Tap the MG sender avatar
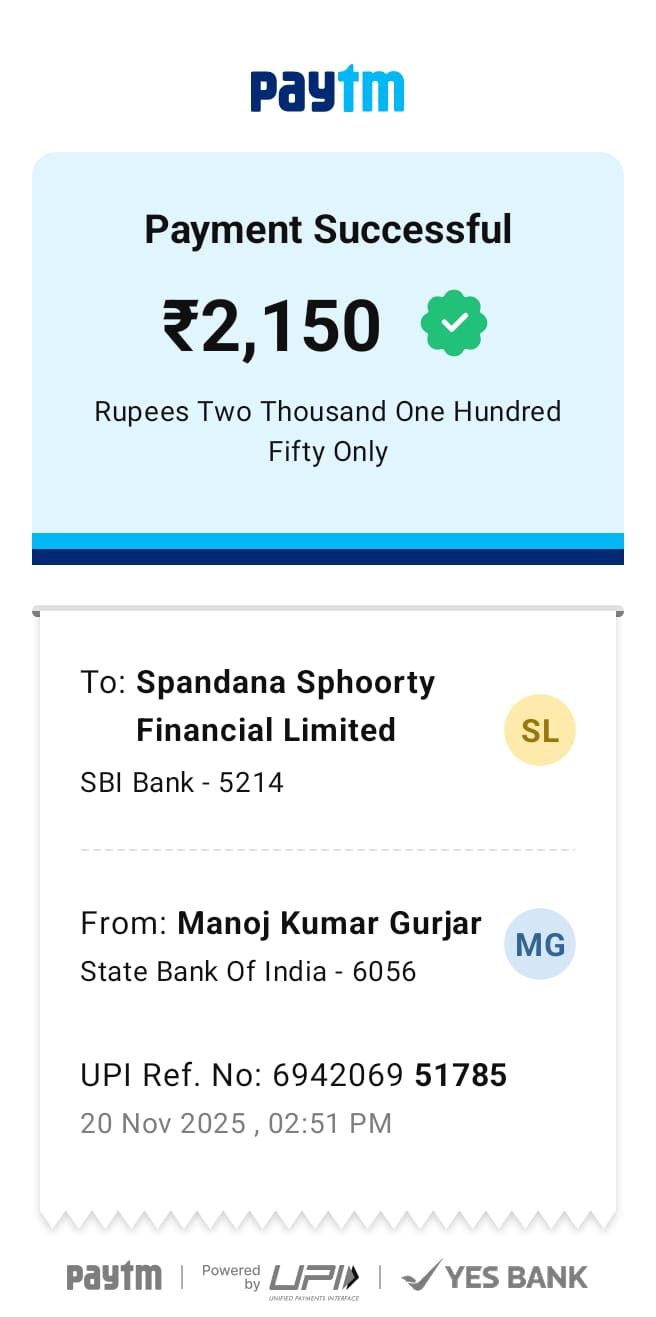The image size is (656, 1317). pyautogui.click(x=540, y=944)
